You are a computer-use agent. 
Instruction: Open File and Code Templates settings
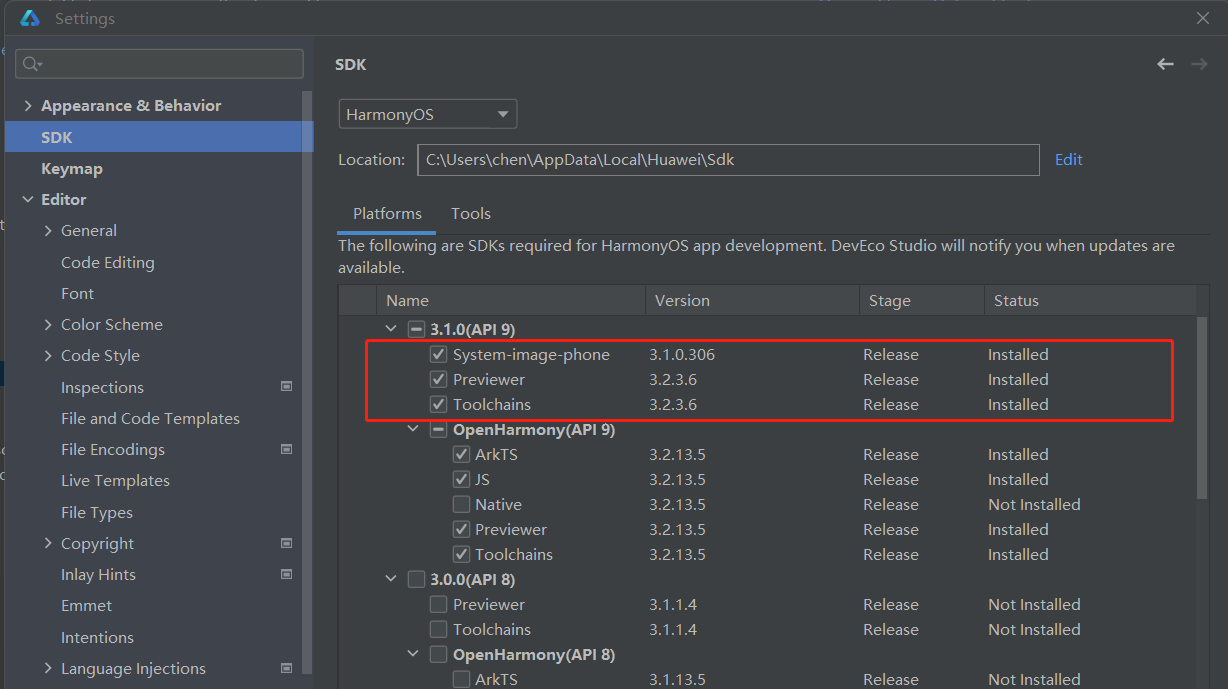tap(150, 418)
